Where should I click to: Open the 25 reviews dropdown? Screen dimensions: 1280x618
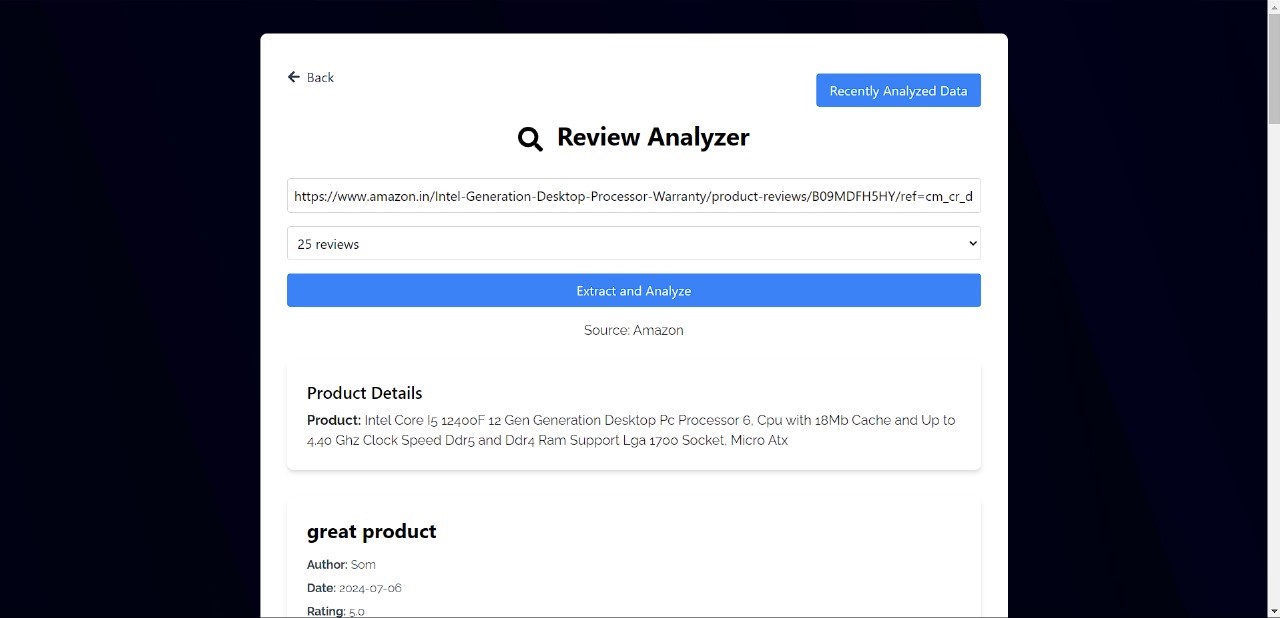click(634, 243)
